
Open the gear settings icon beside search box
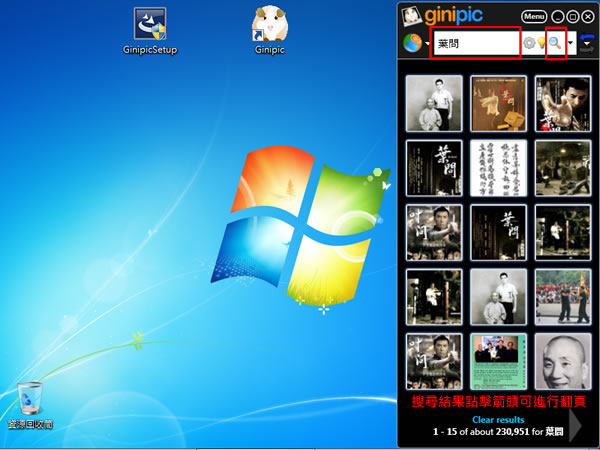pyautogui.click(x=529, y=43)
